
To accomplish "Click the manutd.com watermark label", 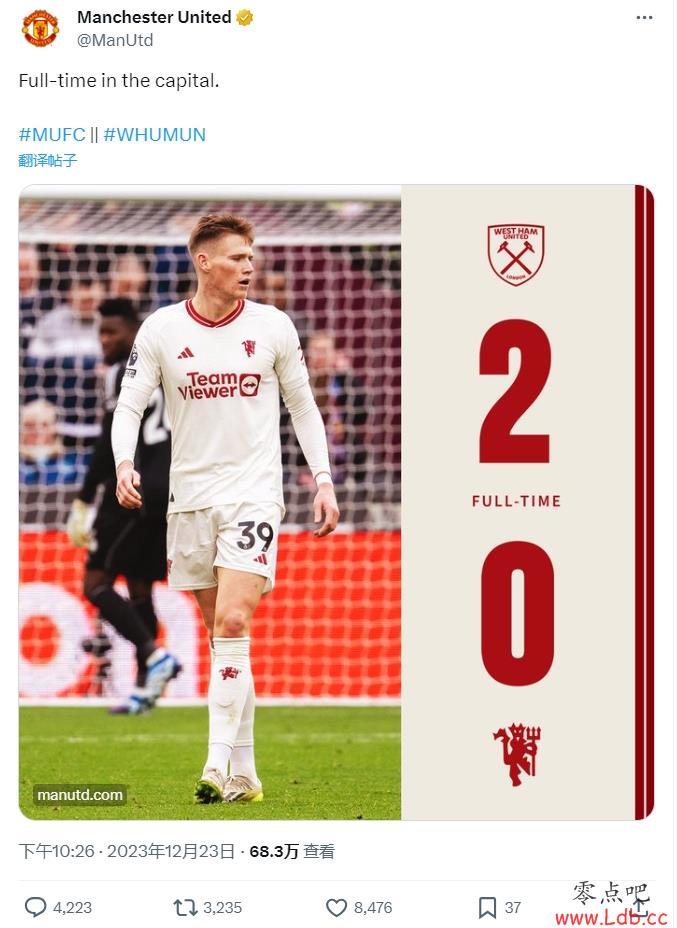I will (80, 794).
